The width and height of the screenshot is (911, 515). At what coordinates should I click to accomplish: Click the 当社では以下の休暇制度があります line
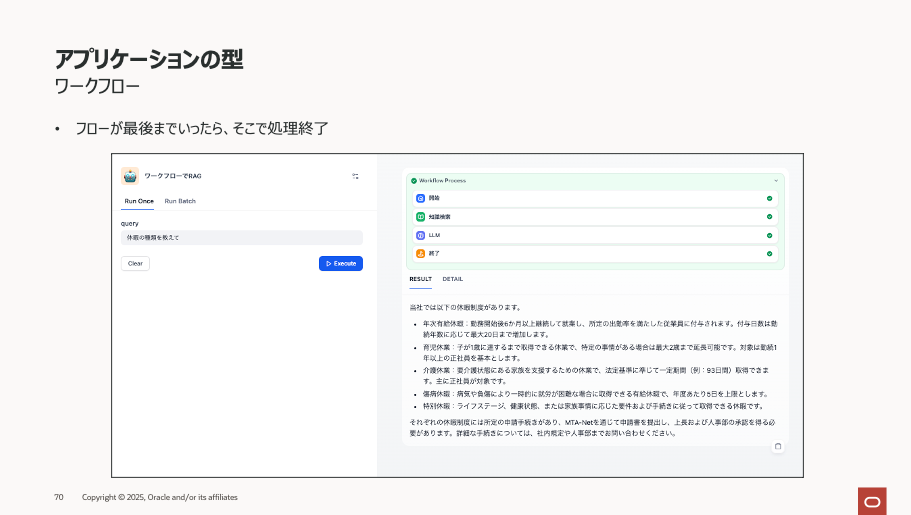466,307
